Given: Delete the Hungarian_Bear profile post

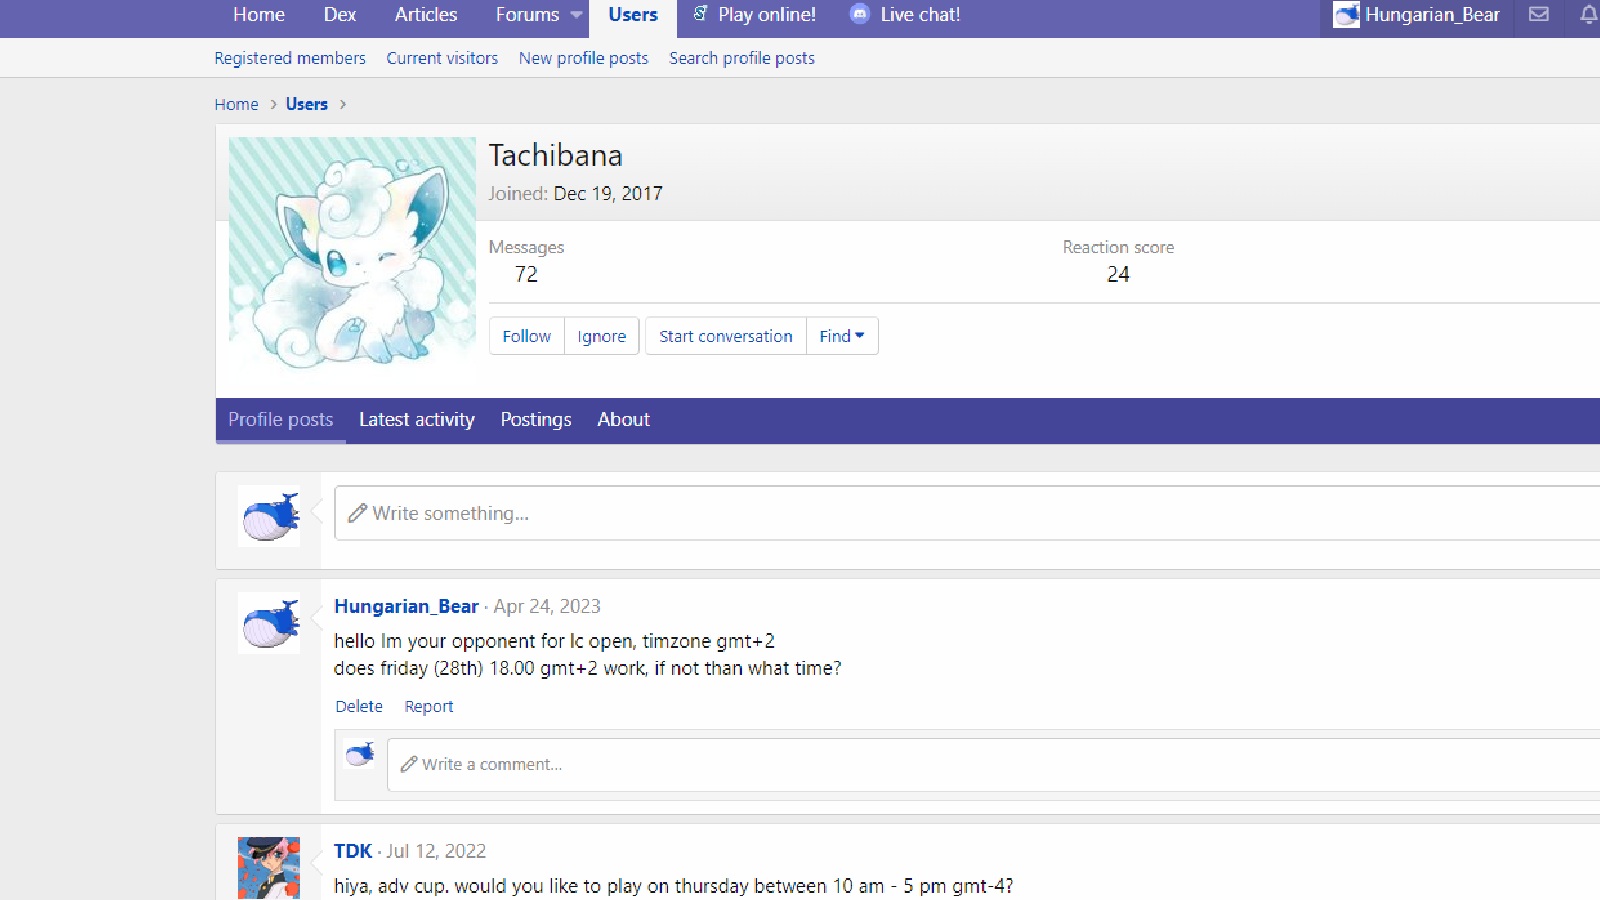Looking at the screenshot, I should coord(359,706).
